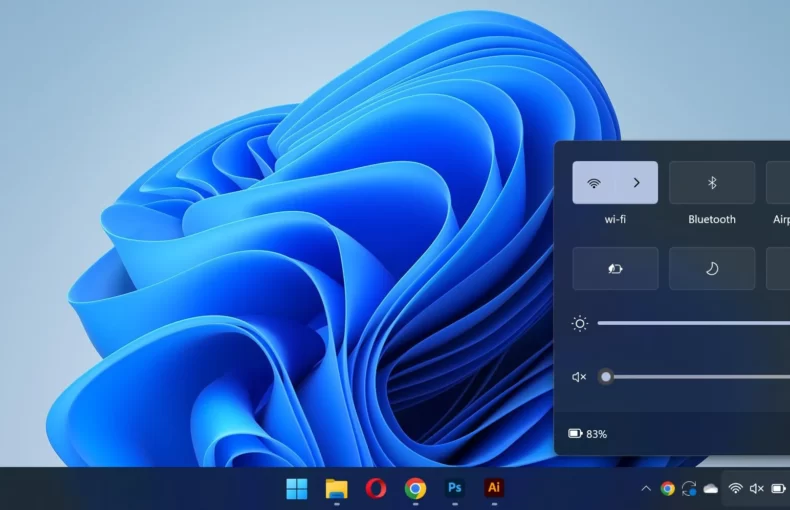Switch to Photoshop on the taskbar
Image resolution: width=790 pixels, height=510 pixels.
click(454, 488)
